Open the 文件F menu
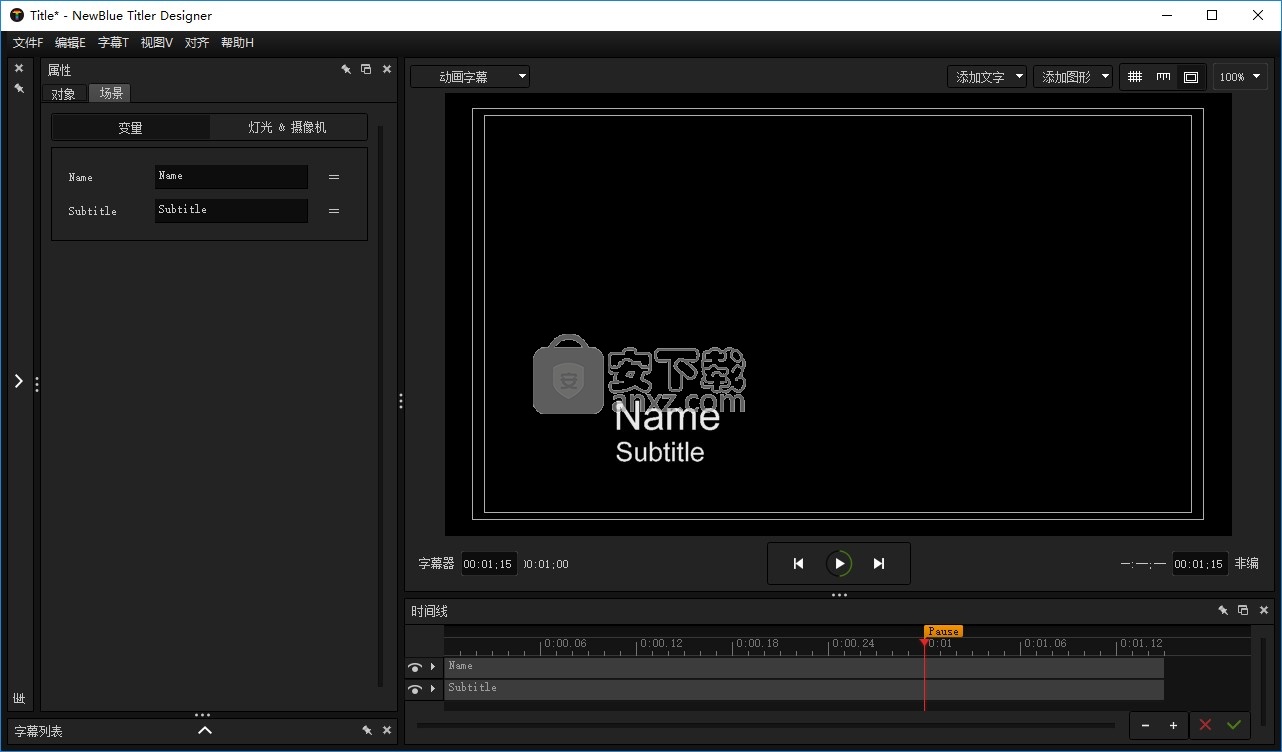 click(28, 43)
